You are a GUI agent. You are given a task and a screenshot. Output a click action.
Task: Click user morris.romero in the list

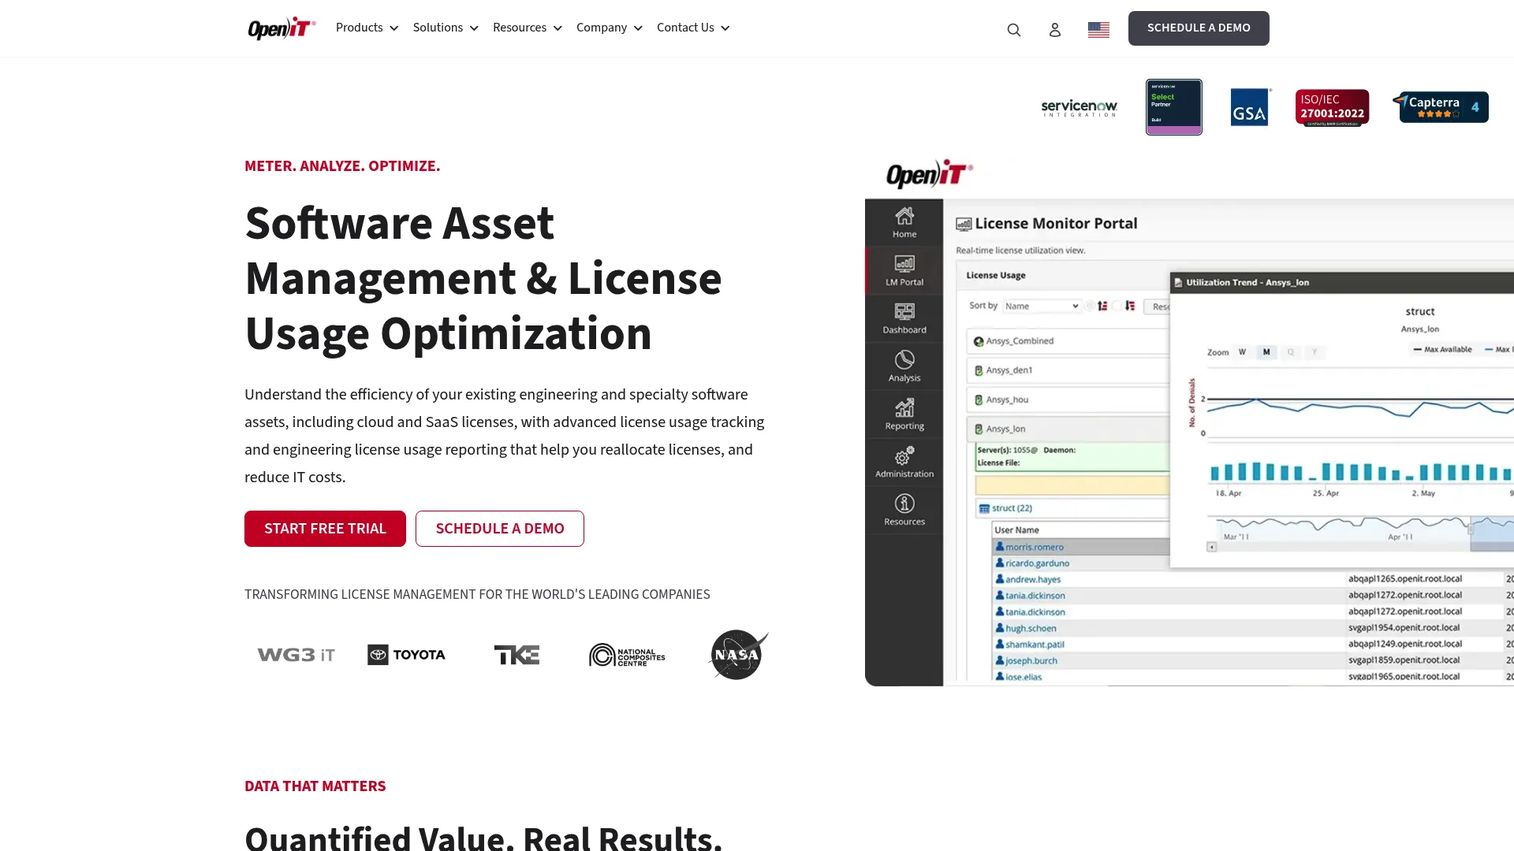point(1034,547)
